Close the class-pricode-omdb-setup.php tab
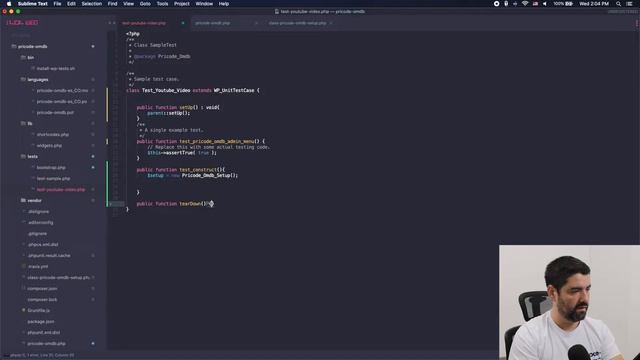This screenshot has width=640, height=360. point(331,23)
